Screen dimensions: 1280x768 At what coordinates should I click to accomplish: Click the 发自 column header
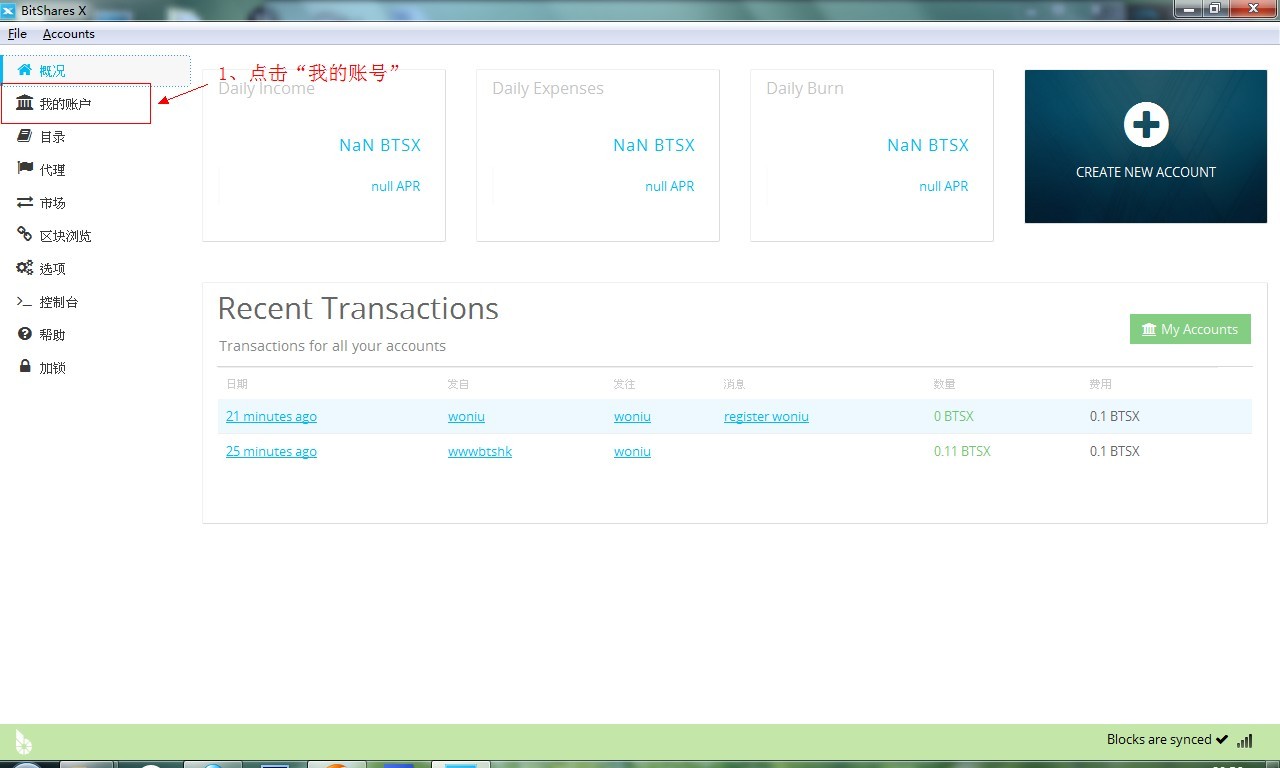coord(459,384)
